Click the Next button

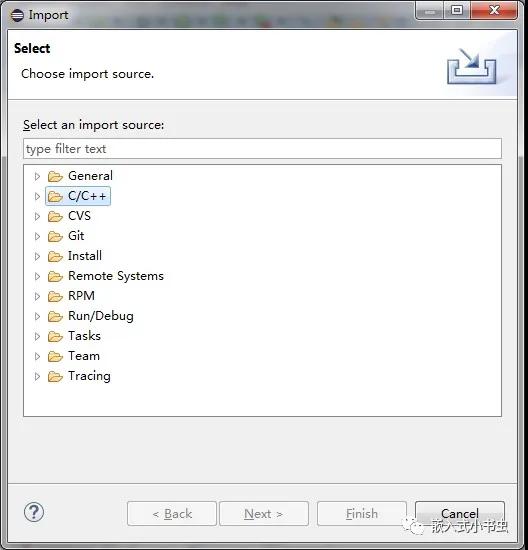264,514
